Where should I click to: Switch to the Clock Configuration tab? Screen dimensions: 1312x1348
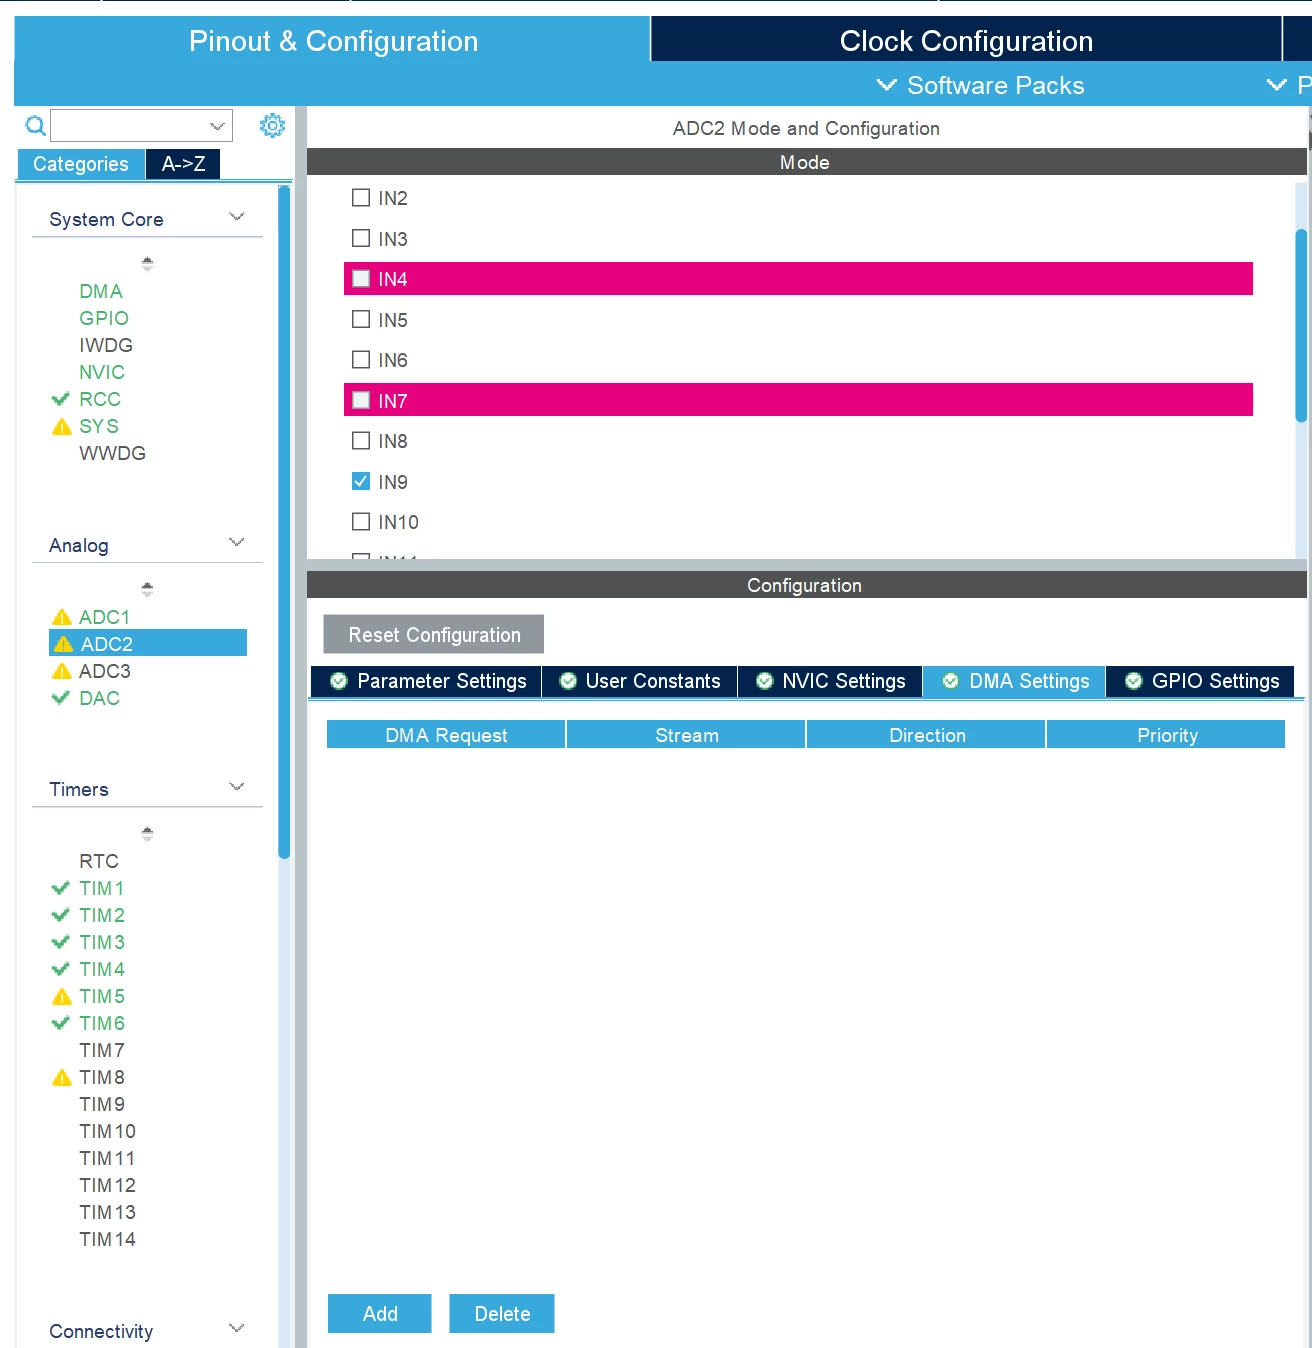point(966,41)
